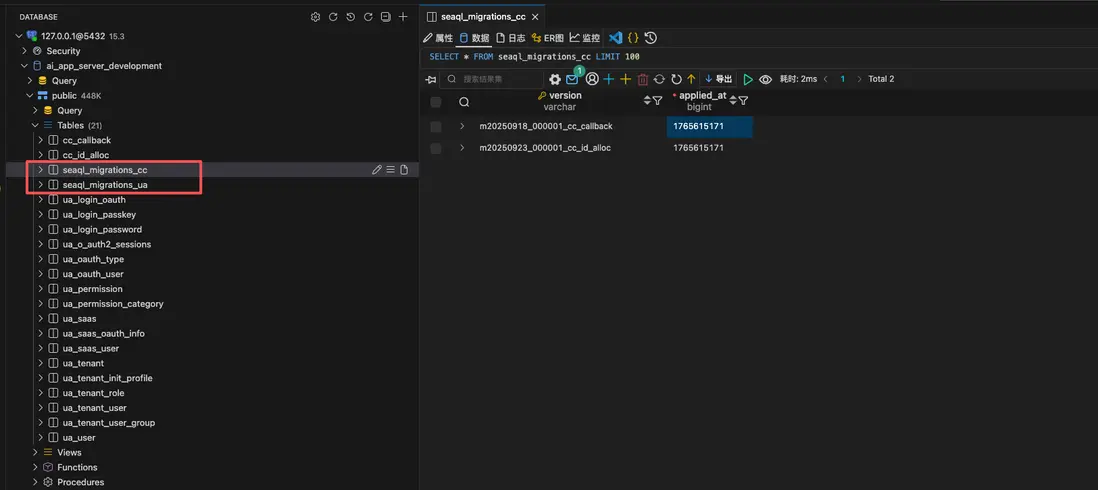Run the query with the green play icon
The height and width of the screenshot is (490, 1098).
(x=747, y=79)
